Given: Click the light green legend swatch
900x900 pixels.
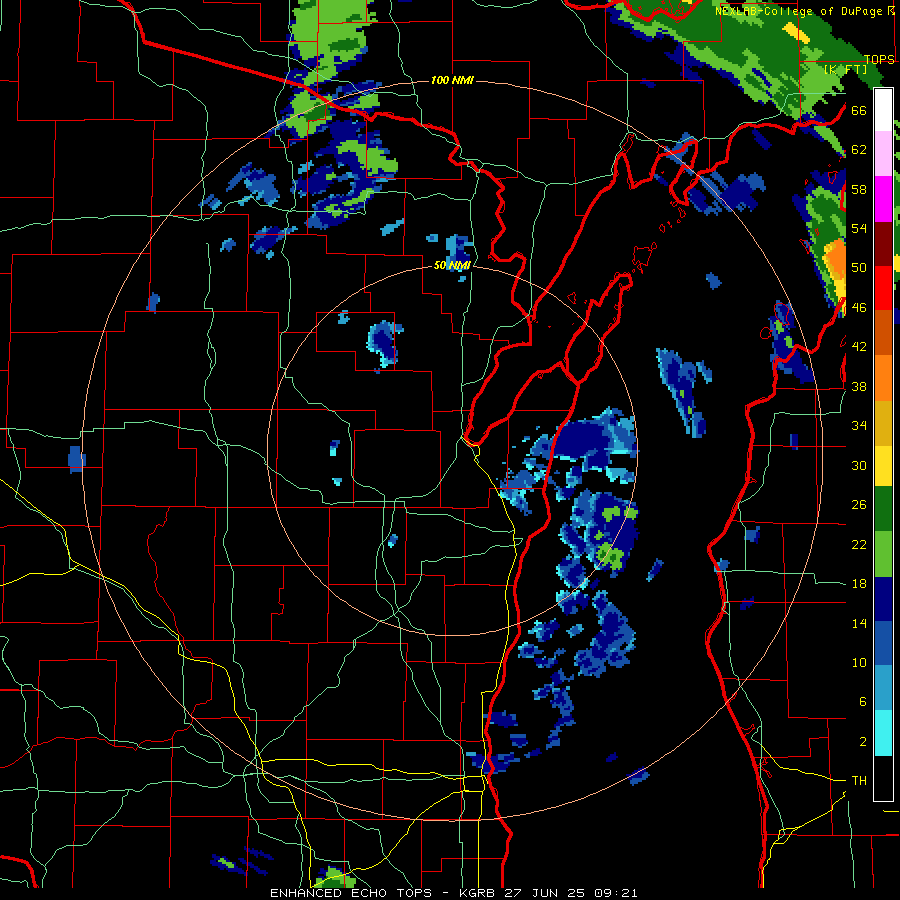Looking at the screenshot, I should pyautogui.click(x=883, y=554).
